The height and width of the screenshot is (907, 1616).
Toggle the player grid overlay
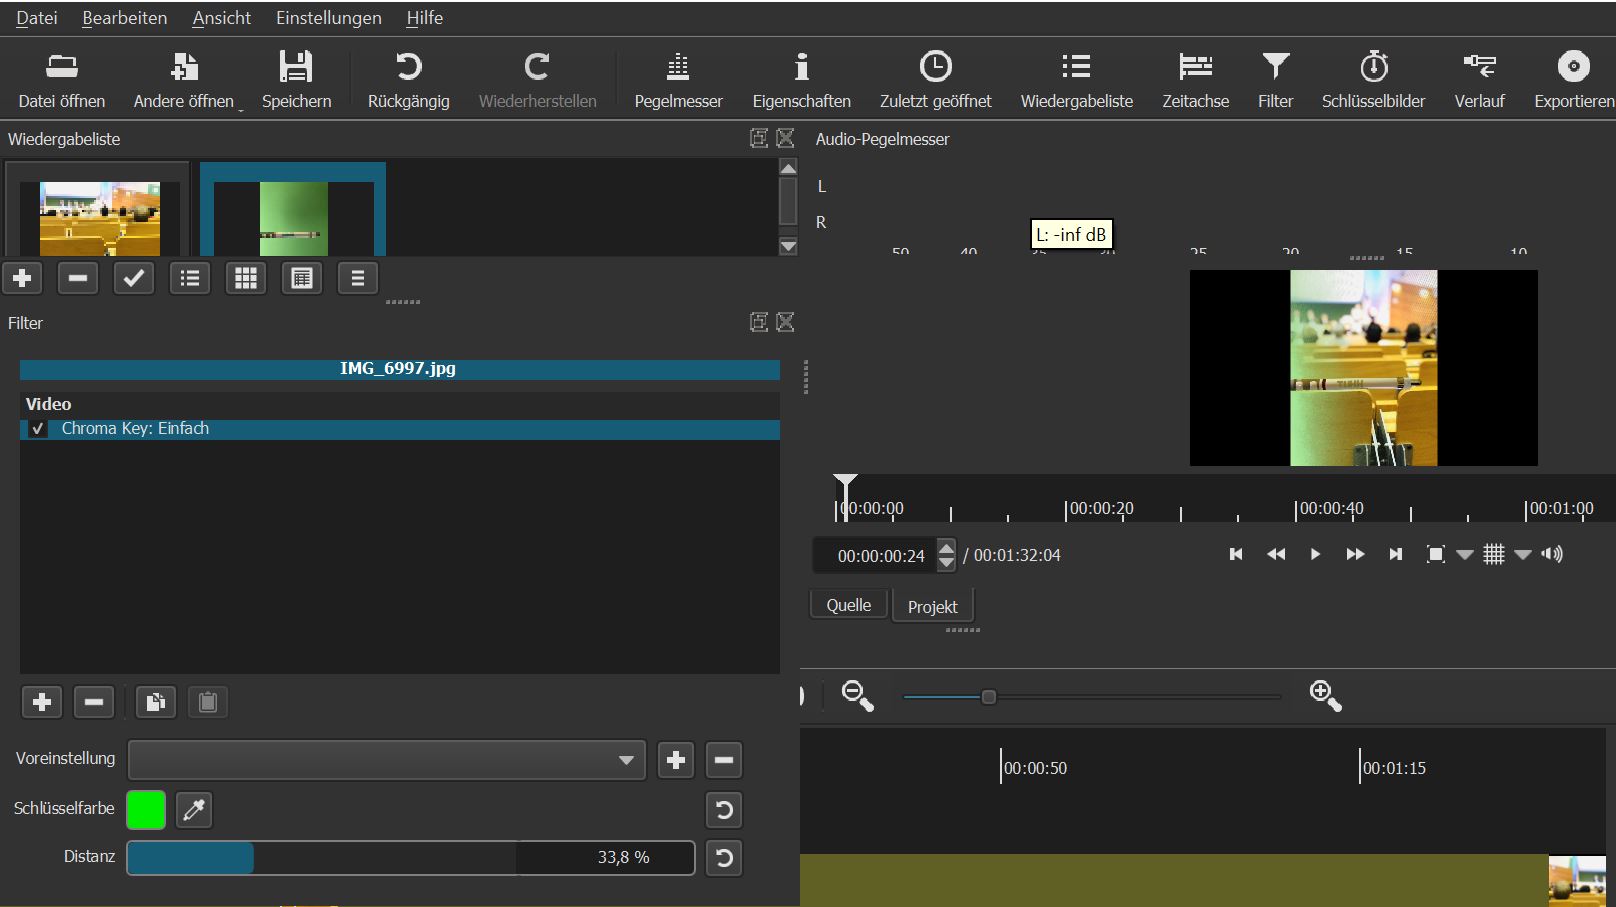(1494, 554)
